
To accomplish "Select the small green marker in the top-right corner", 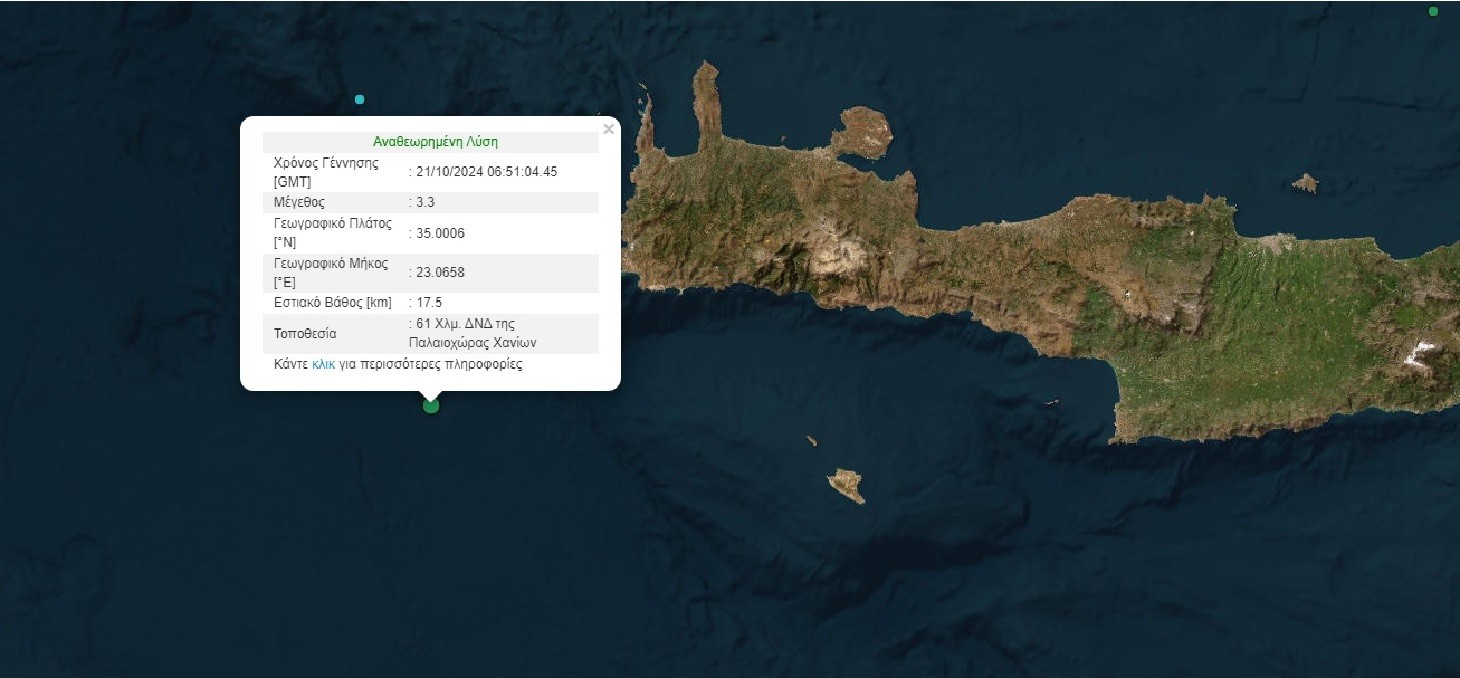I will point(1433,12).
